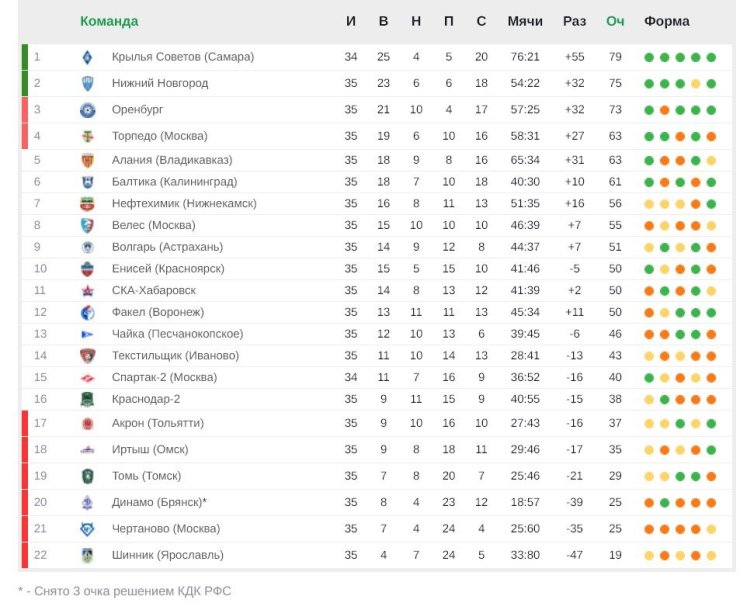The width and height of the screenshot is (740, 603).
Task: Click the Чертаново (Москва) team icon
Action: pyautogui.click(x=87, y=529)
